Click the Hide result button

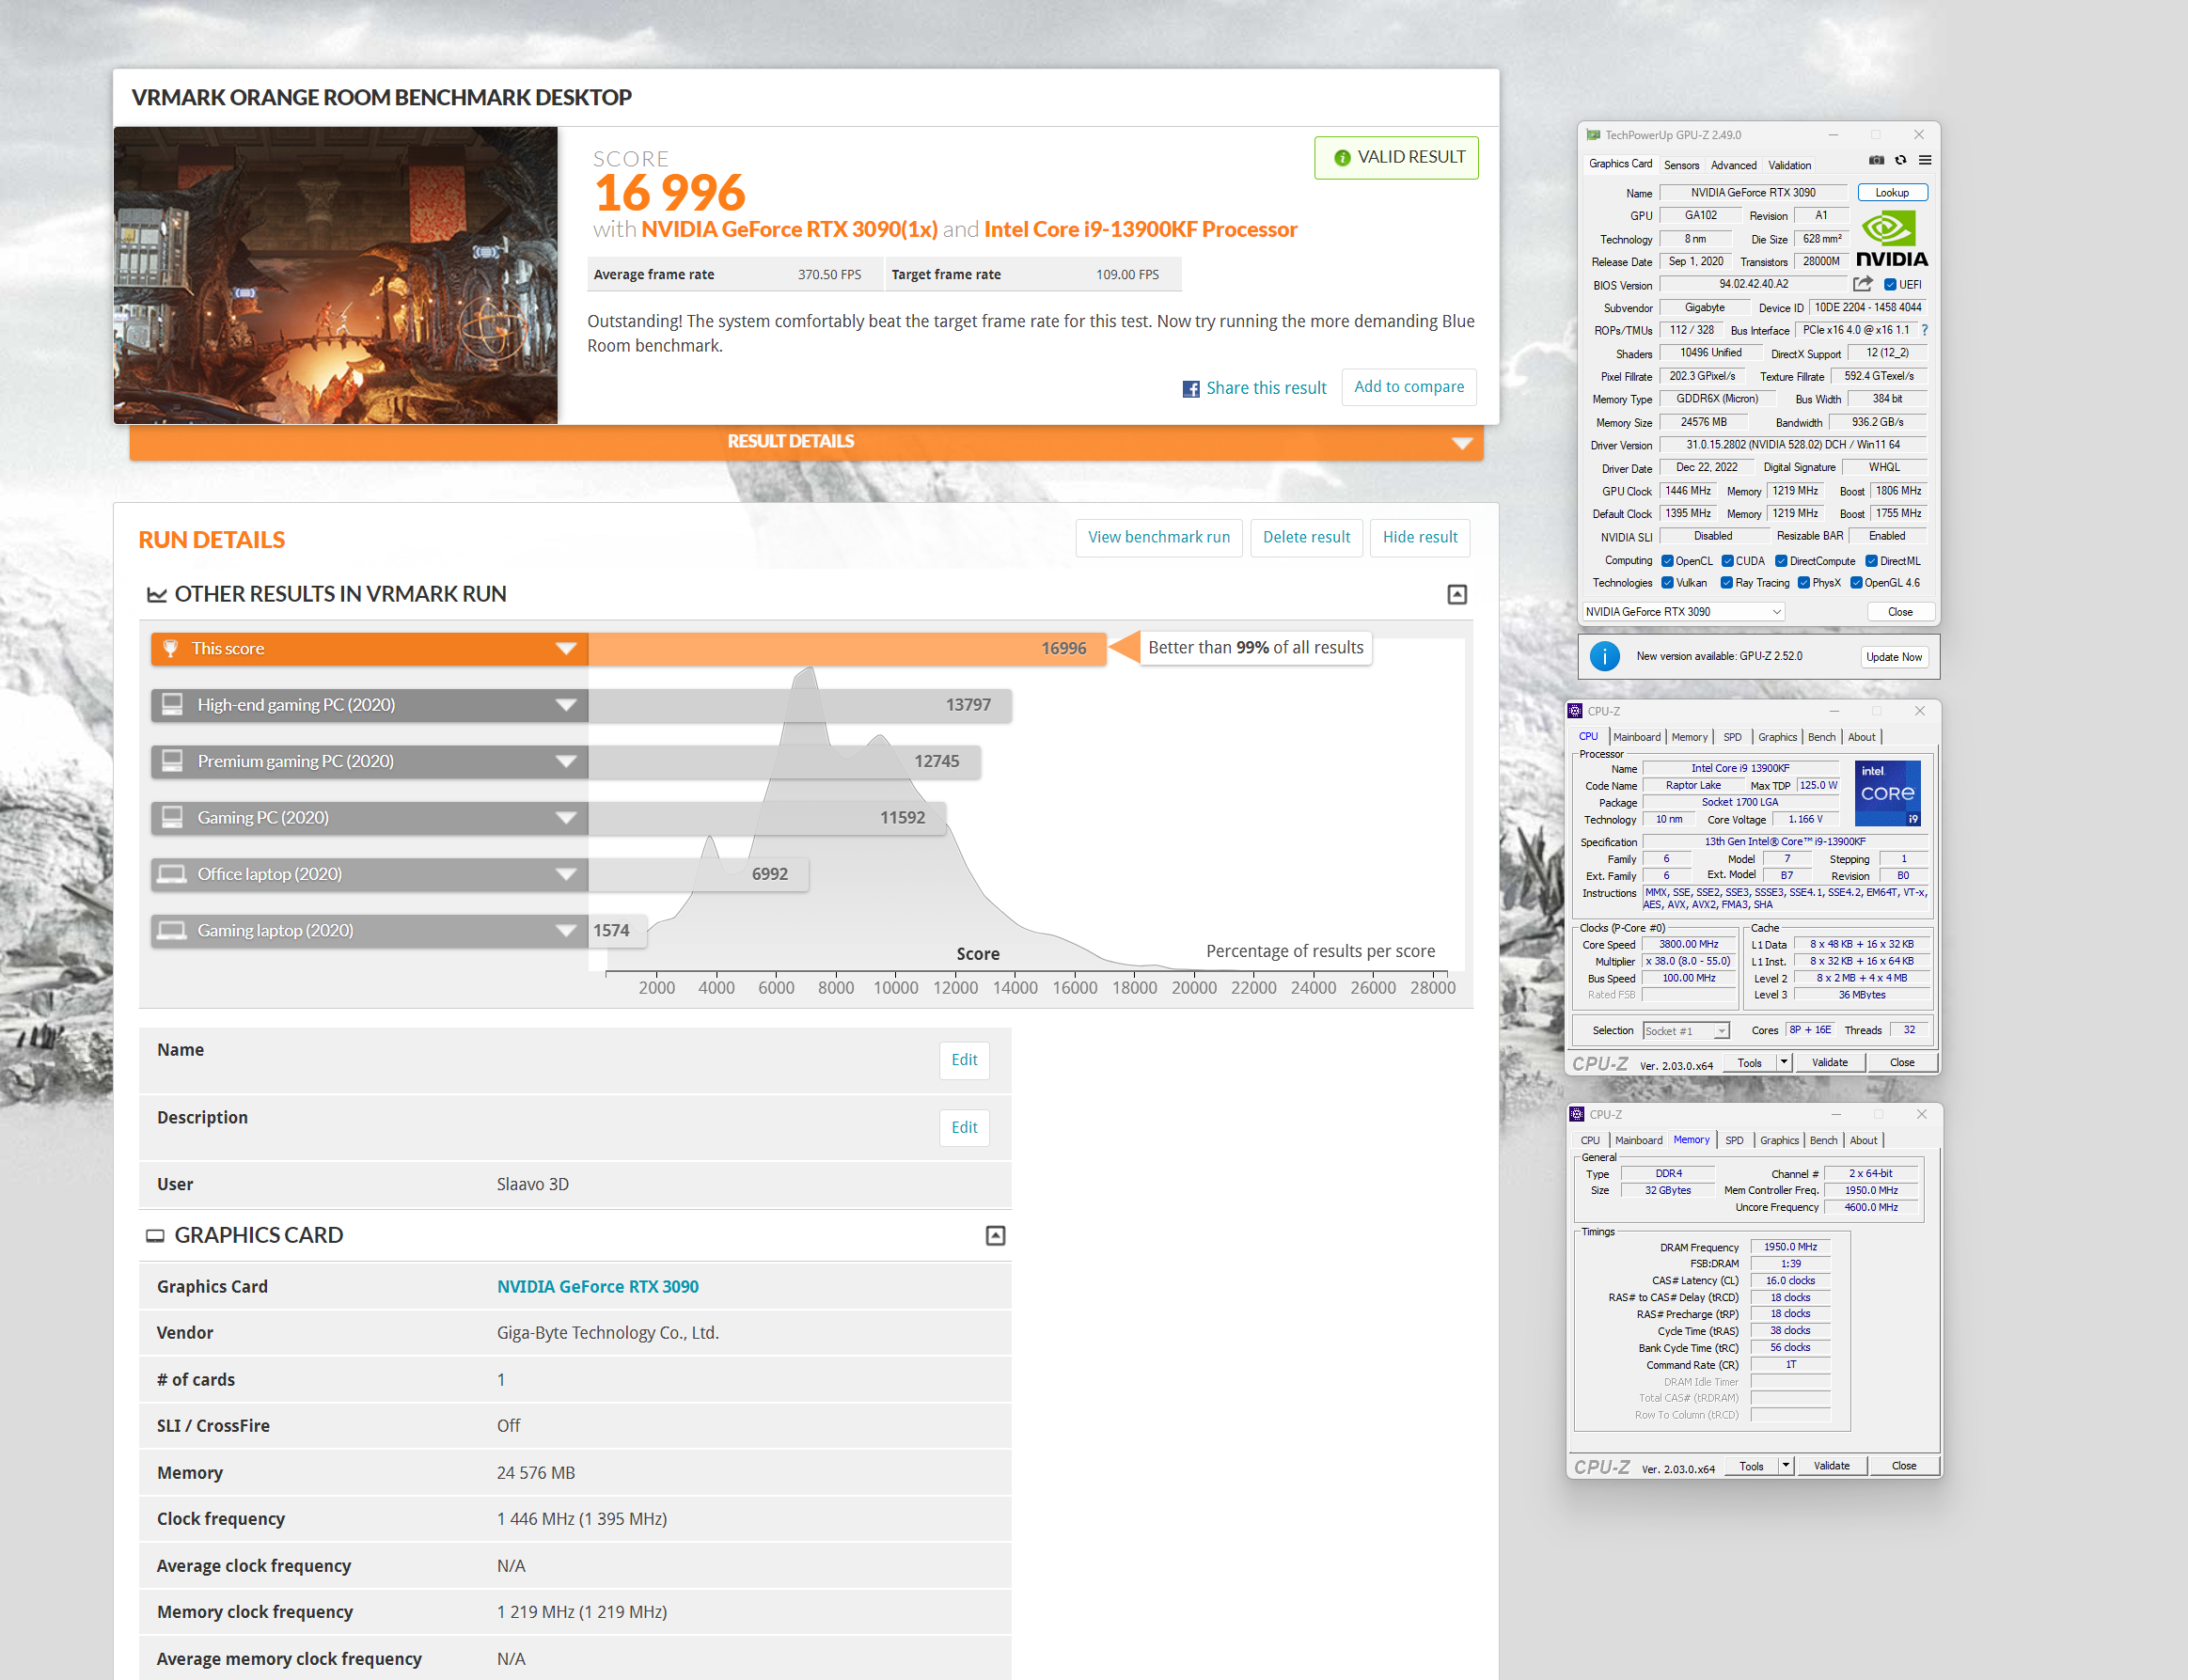(x=1419, y=537)
